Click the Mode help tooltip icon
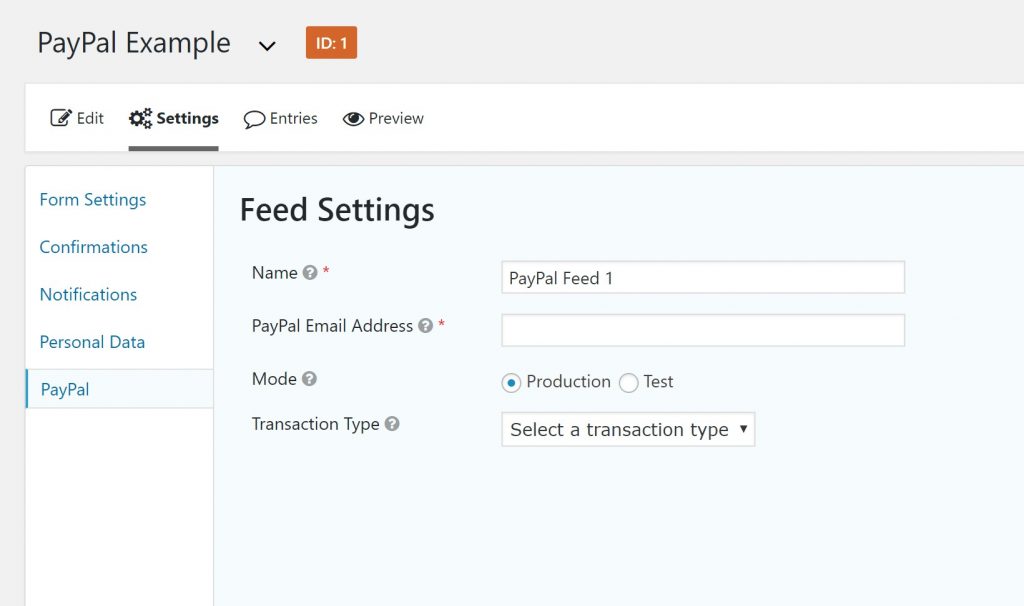The height and width of the screenshot is (606, 1024). [x=310, y=379]
